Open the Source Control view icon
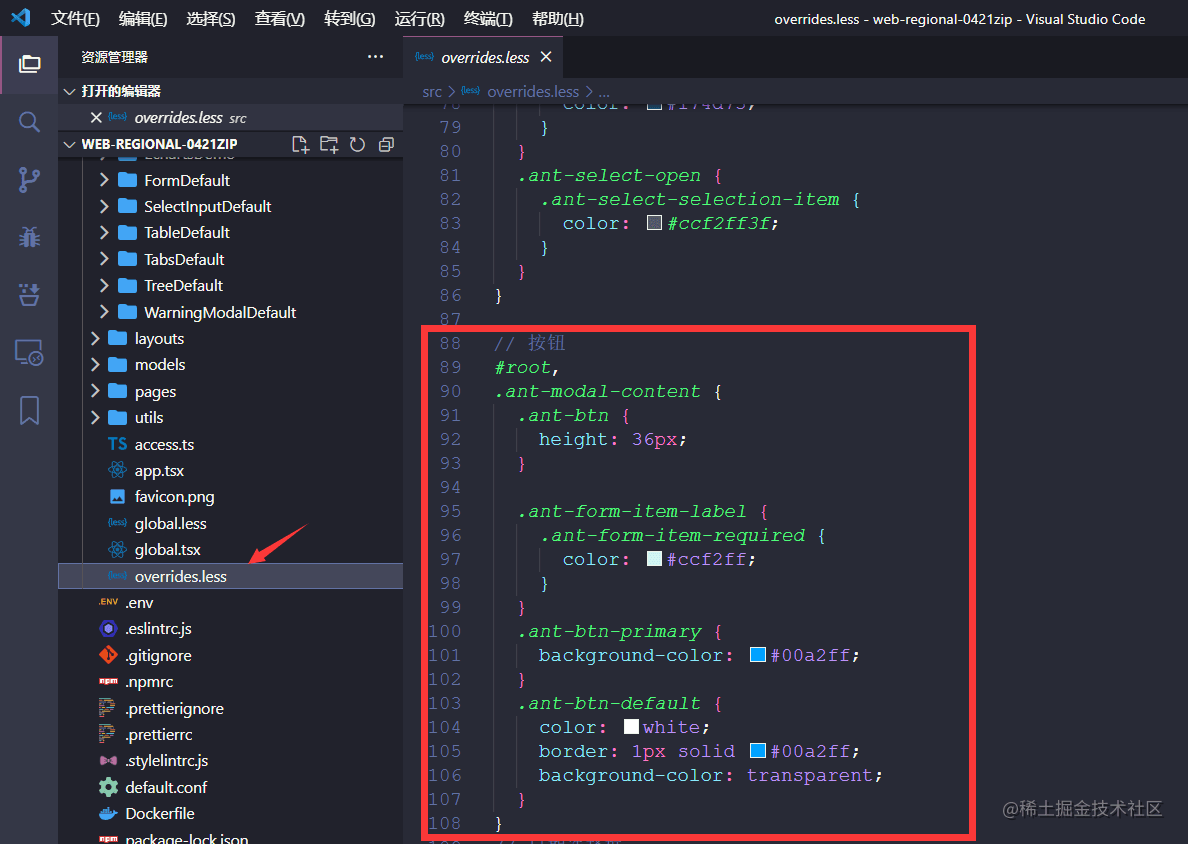This screenshot has height=844, width=1188. (29, 180)
